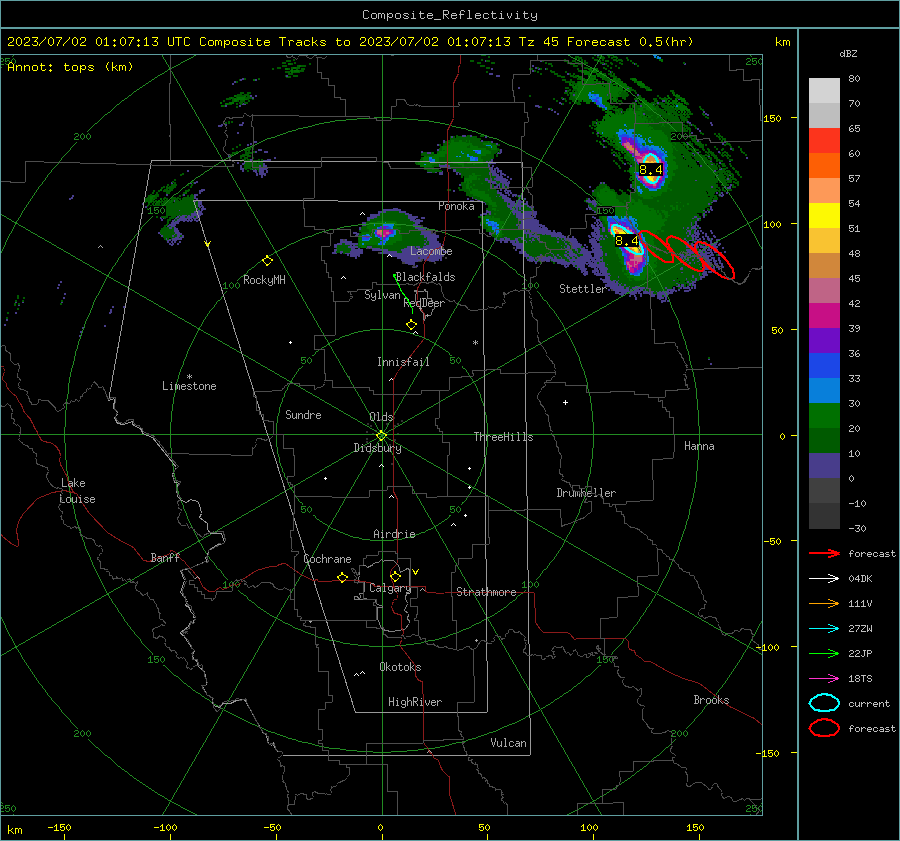Click the 8.4 tops label near the 200 ring label
The height and width of the screenshot is (841, 900).
651,169
